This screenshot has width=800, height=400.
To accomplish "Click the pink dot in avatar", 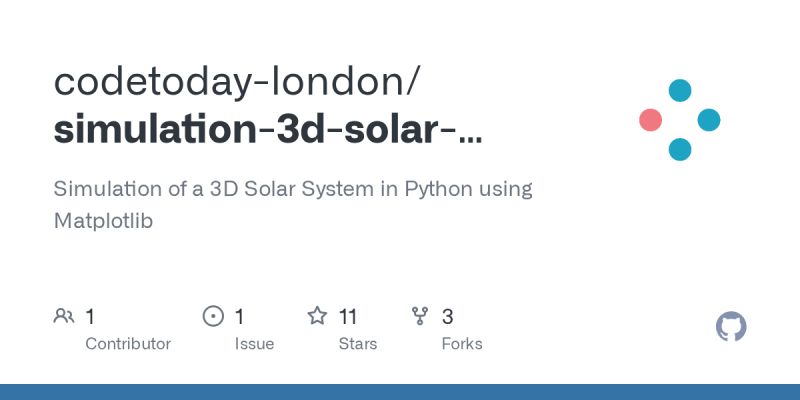I will tap(651, 120).
